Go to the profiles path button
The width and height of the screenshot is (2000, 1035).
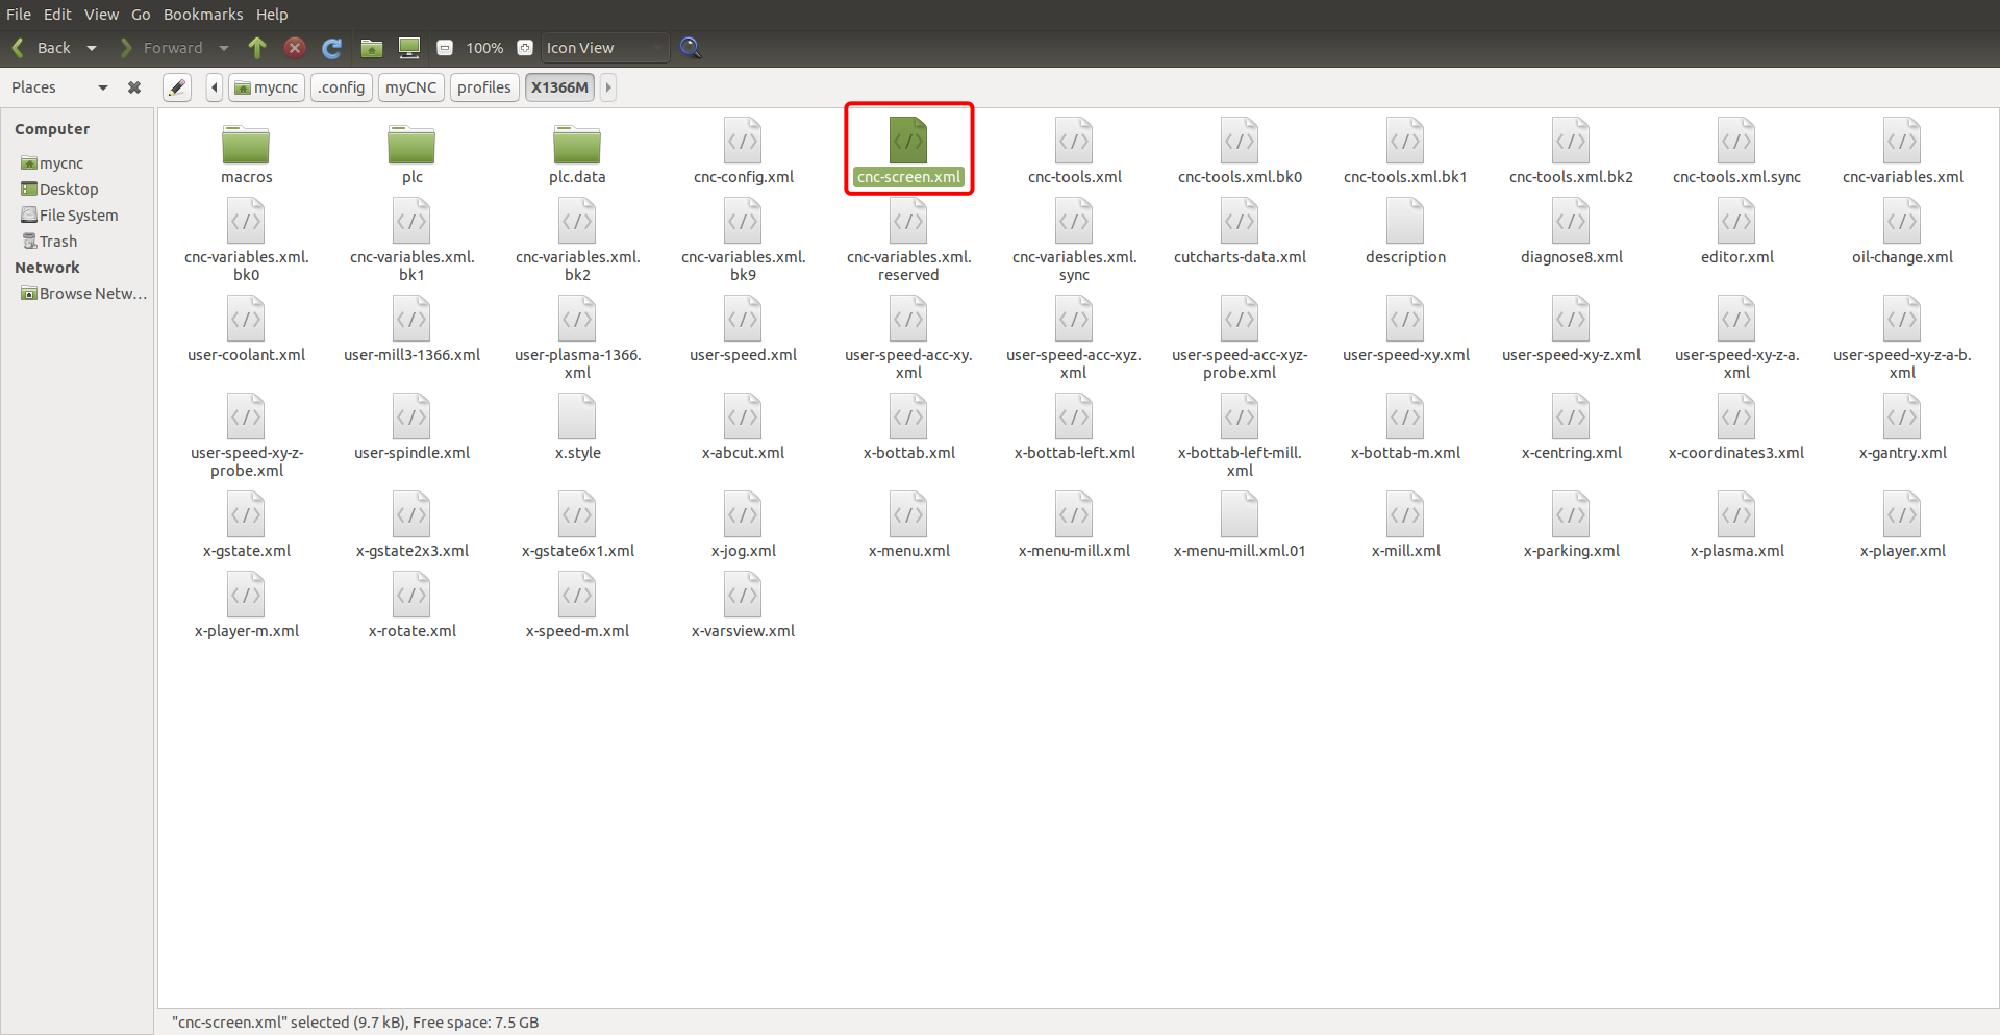coord(484,88)
